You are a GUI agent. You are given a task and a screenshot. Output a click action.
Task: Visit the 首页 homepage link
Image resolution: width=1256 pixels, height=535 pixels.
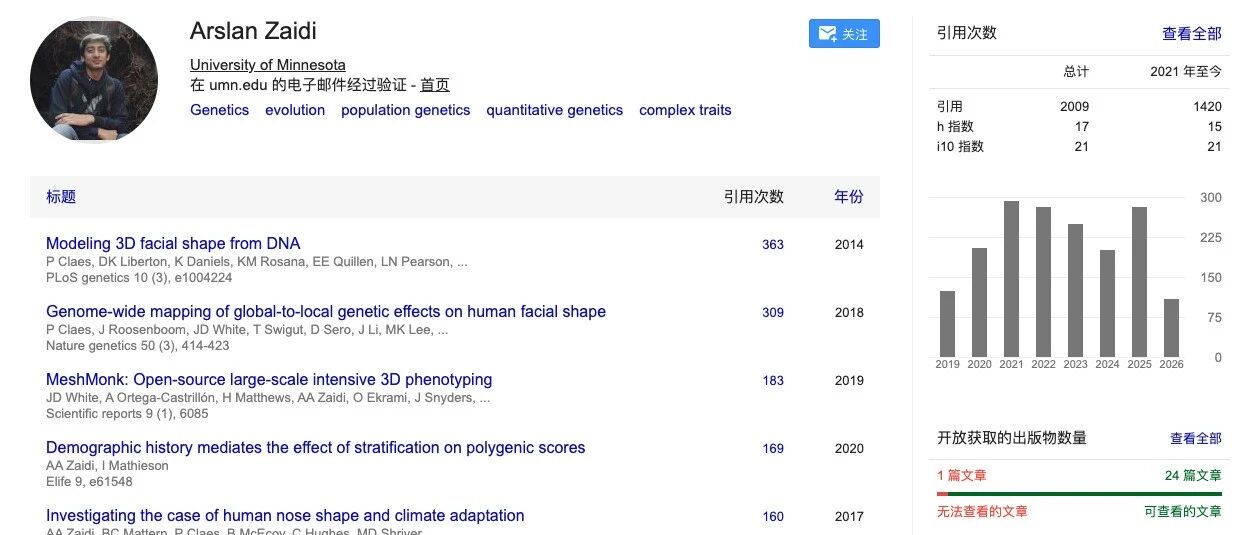pos(435,85)
